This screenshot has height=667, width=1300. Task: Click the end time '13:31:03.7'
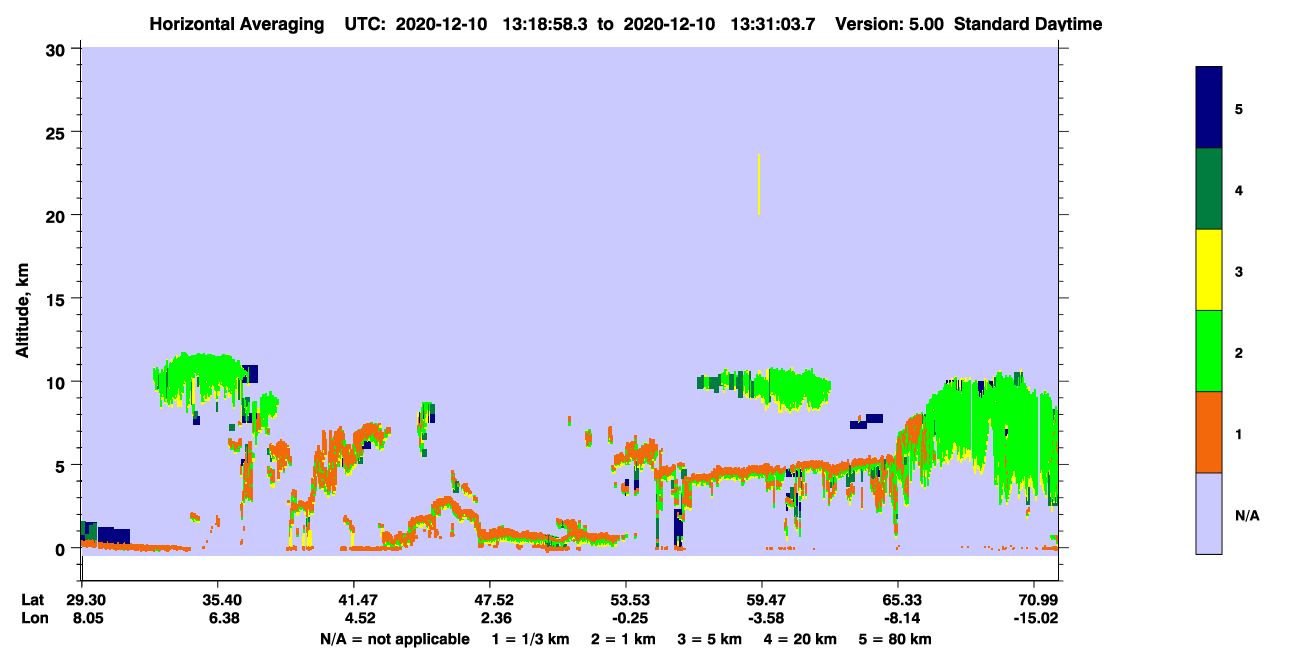[x=774, y=24]
